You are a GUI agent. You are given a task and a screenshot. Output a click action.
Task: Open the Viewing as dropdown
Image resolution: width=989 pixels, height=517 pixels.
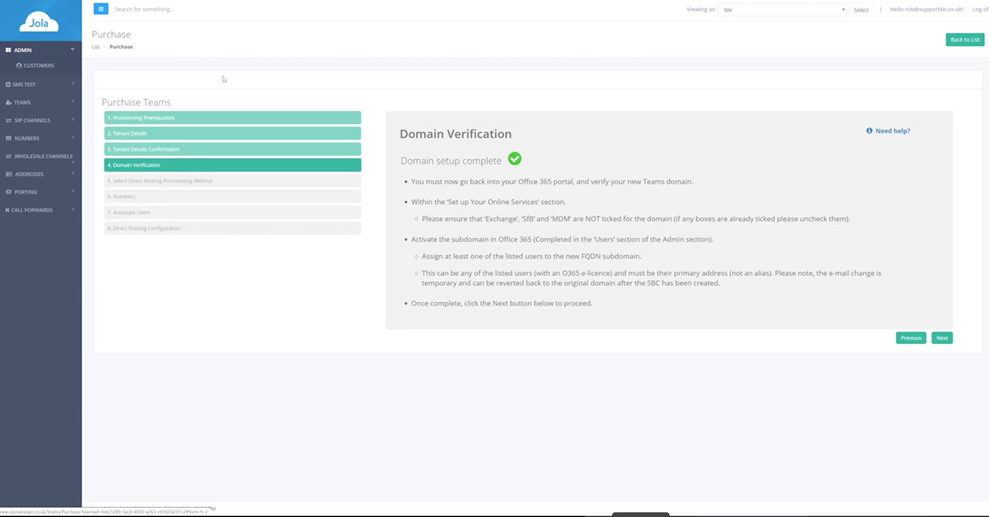tap(782, 9)
